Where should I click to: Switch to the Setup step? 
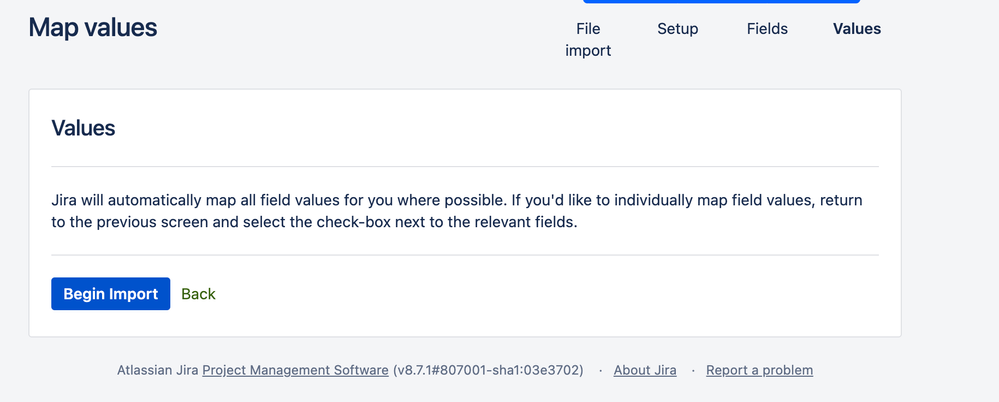coord(678,29)
